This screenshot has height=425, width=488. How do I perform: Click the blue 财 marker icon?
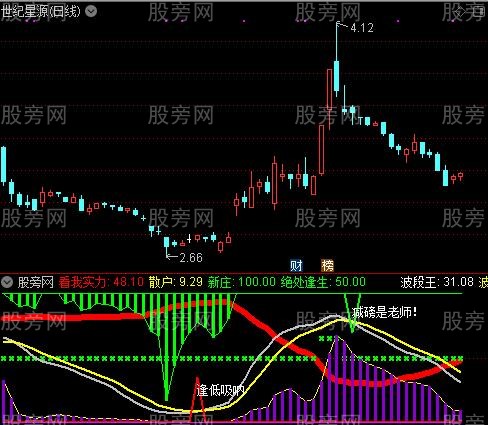pos(296,266)
